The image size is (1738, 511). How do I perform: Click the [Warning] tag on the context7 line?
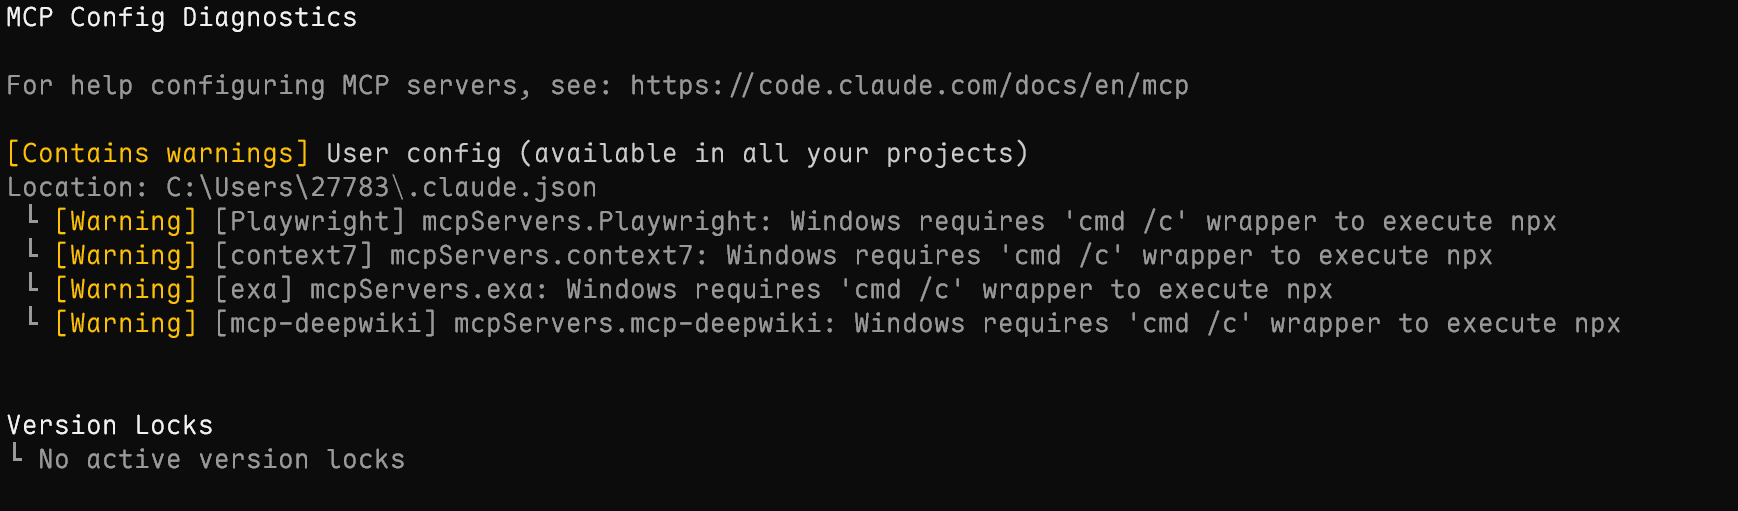point(126,256)
